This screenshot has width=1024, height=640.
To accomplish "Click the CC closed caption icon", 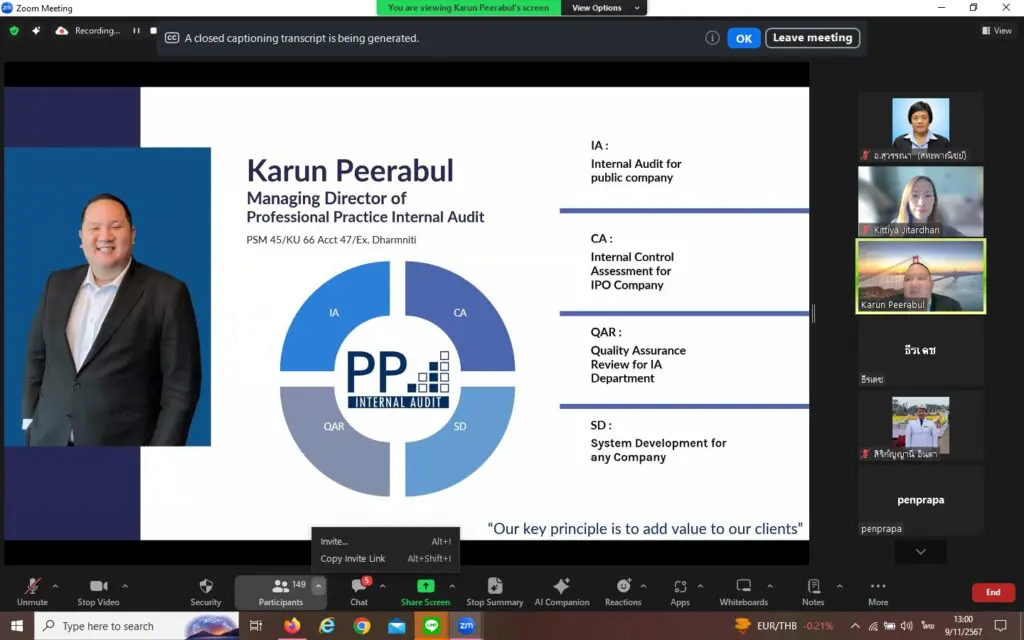I will pos(172,38).
